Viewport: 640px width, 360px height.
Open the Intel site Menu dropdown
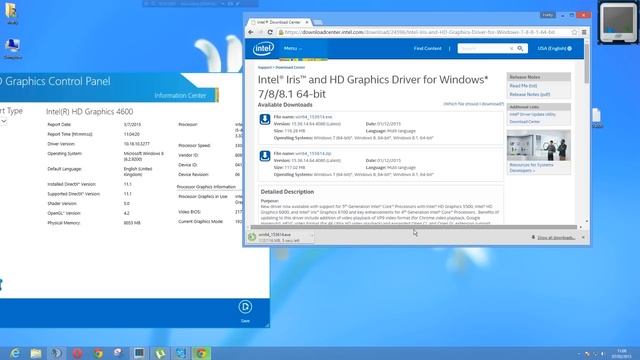click(293, 48)
